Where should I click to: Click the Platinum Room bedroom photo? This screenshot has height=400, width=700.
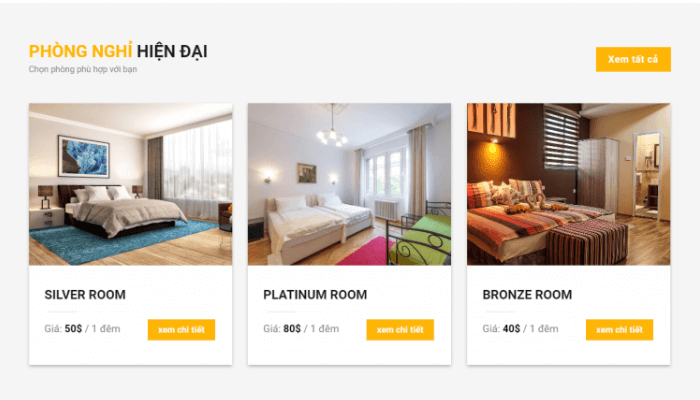349,184
